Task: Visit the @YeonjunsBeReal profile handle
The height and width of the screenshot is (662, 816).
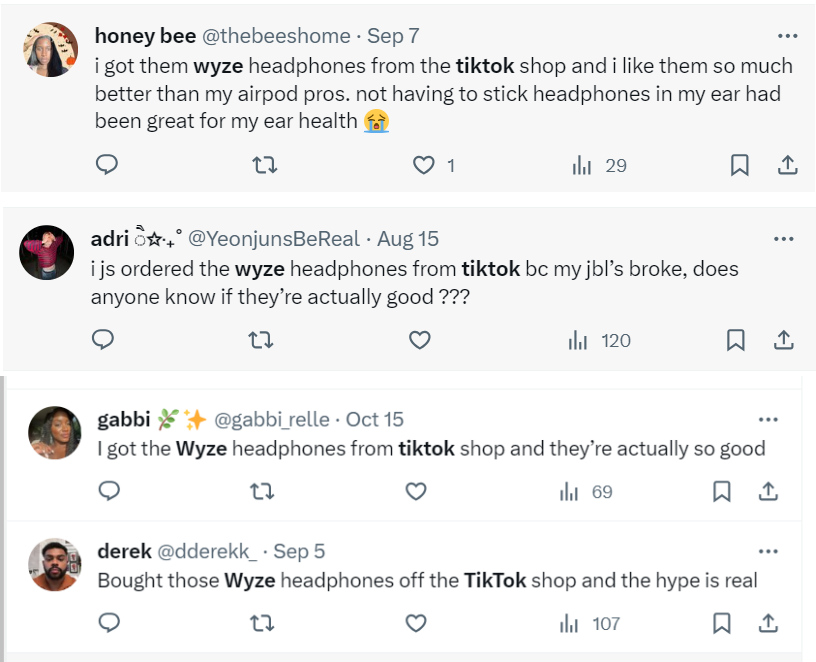Action: click(277, 239)
